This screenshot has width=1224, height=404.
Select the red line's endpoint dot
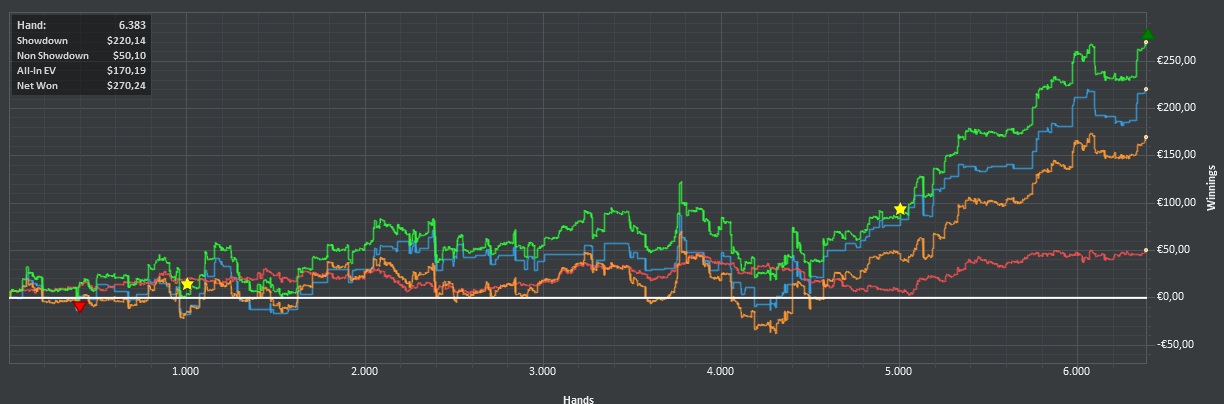[1146, 250]
